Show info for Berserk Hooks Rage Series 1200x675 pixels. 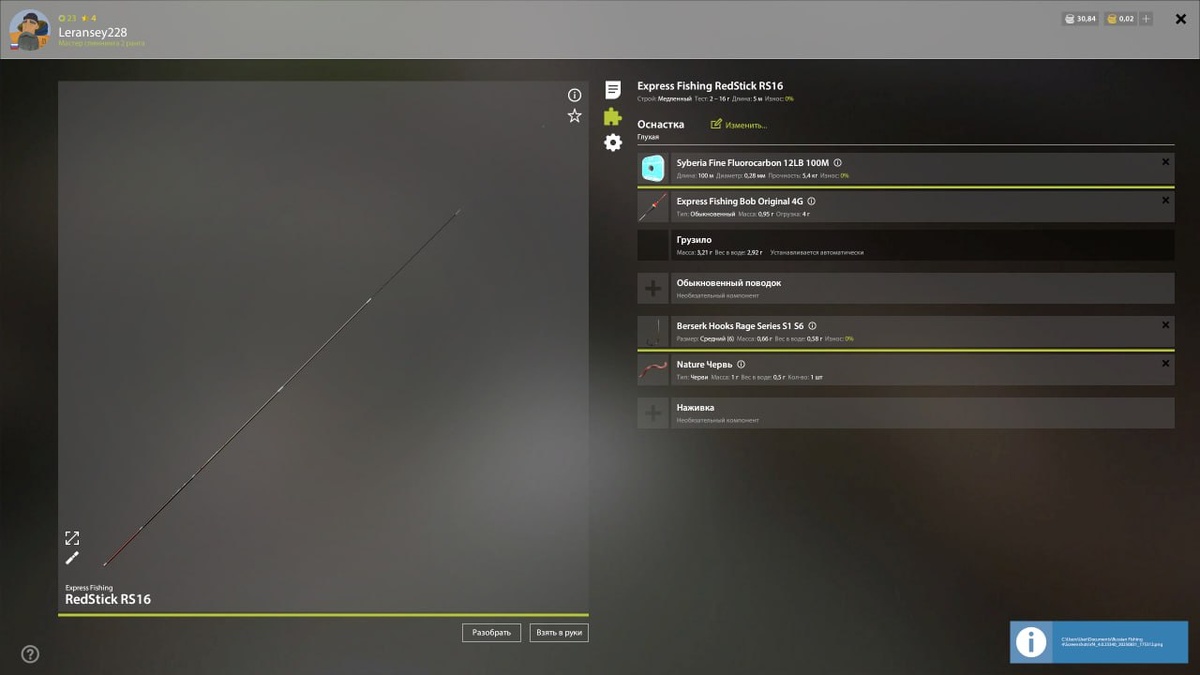(812, 326)
